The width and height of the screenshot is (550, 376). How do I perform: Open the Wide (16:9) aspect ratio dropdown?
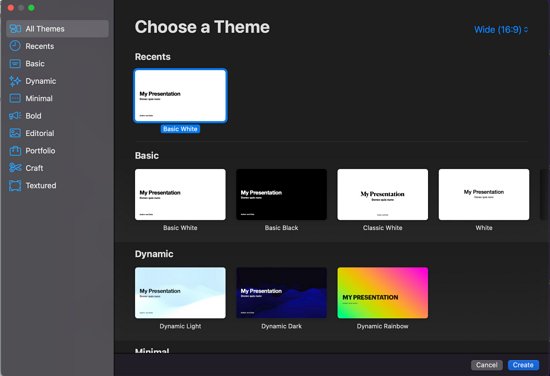[501, 30]
